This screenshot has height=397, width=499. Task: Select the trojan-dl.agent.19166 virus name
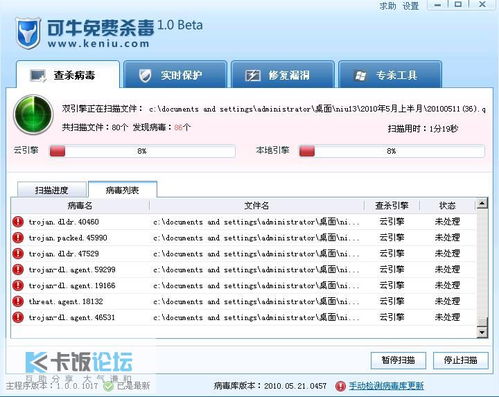pos(72,286)
